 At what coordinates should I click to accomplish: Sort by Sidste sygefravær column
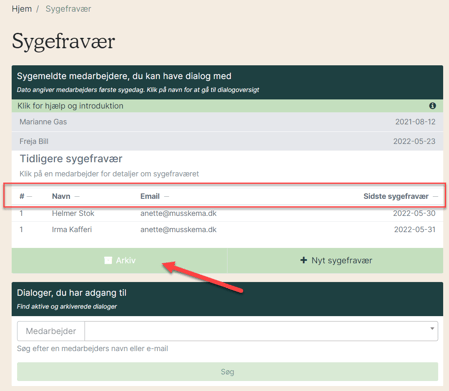(400, 196)
